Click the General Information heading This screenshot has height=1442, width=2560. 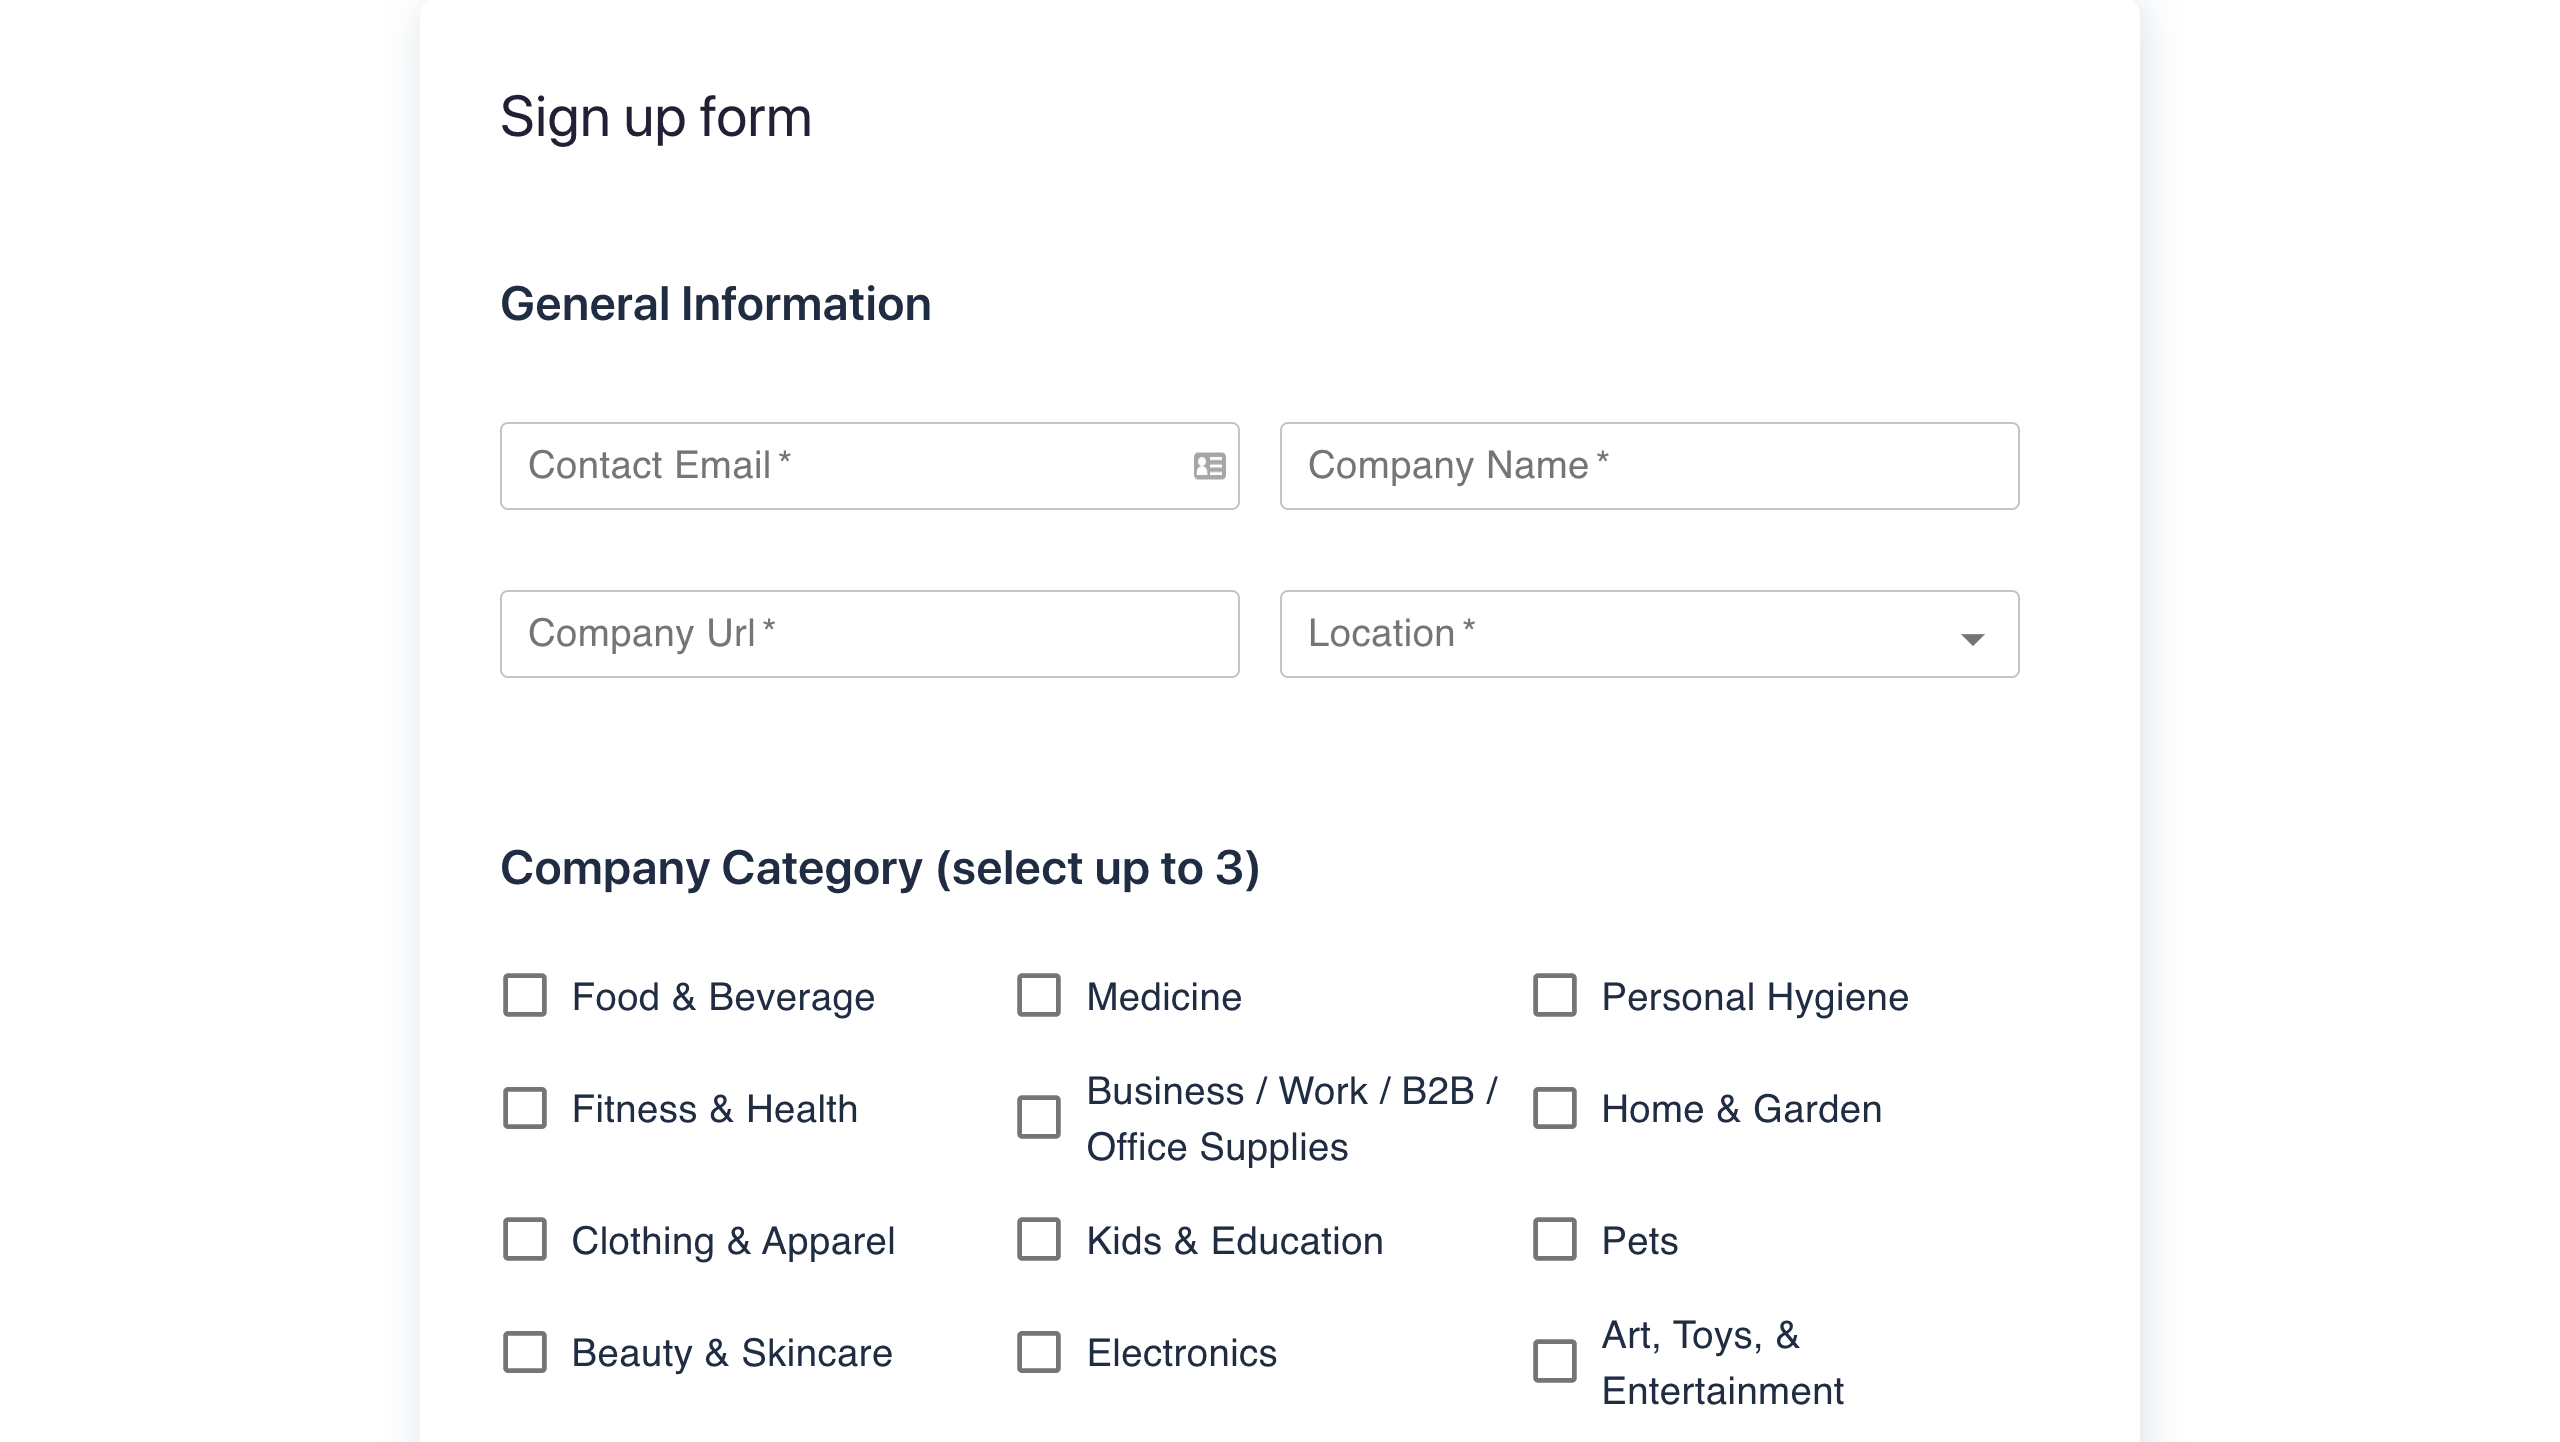pyautogui.click(x=715, y=304)
